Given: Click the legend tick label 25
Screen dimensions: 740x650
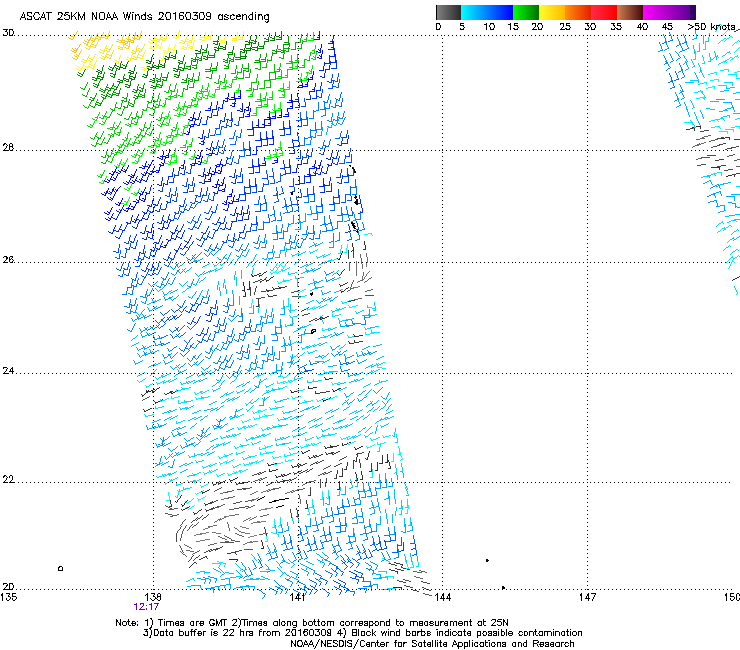Looking at the screenshot, I should pyautogui.click(x=565, y=27).
